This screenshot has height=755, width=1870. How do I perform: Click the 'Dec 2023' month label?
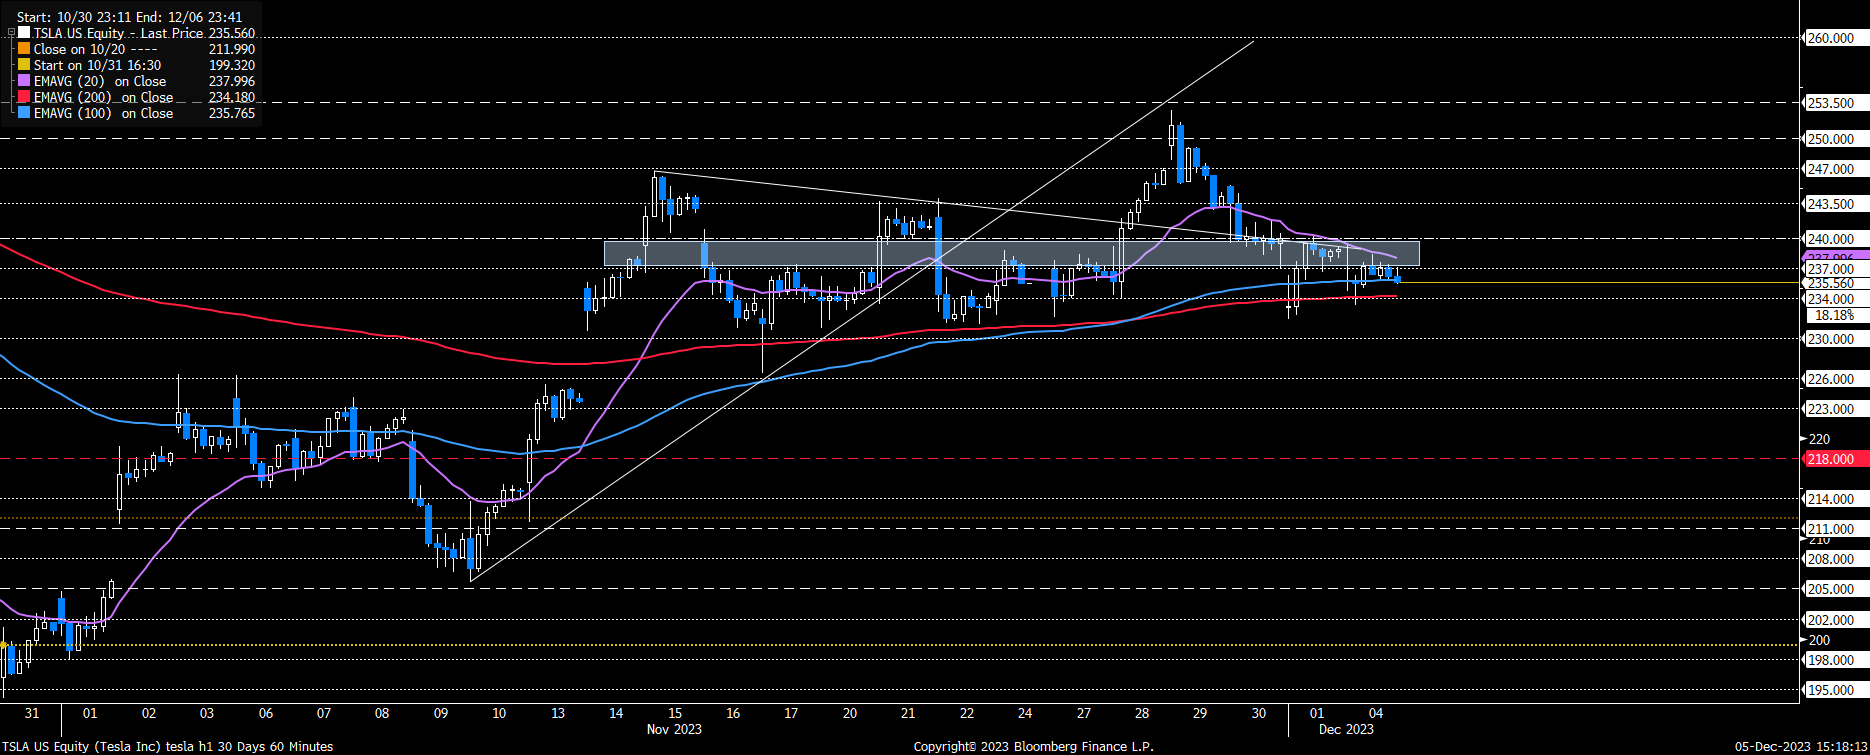click(x=1346, y=729)
